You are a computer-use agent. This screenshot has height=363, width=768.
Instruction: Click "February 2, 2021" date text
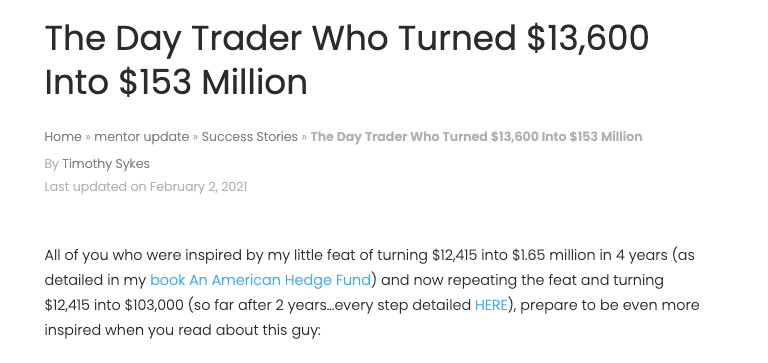click(x=198, y=187)
